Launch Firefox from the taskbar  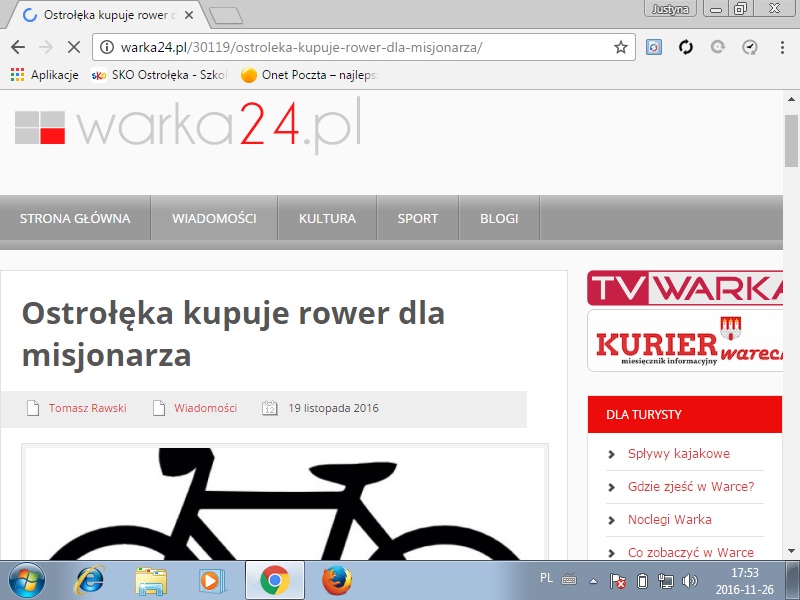pyautogui.click(x=337, y=581)
